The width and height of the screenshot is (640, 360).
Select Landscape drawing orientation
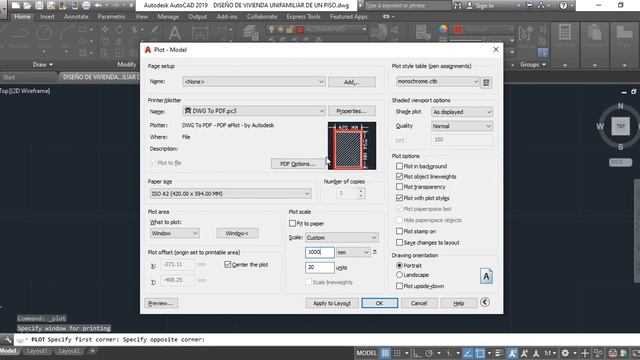click(x=399, y=275)
